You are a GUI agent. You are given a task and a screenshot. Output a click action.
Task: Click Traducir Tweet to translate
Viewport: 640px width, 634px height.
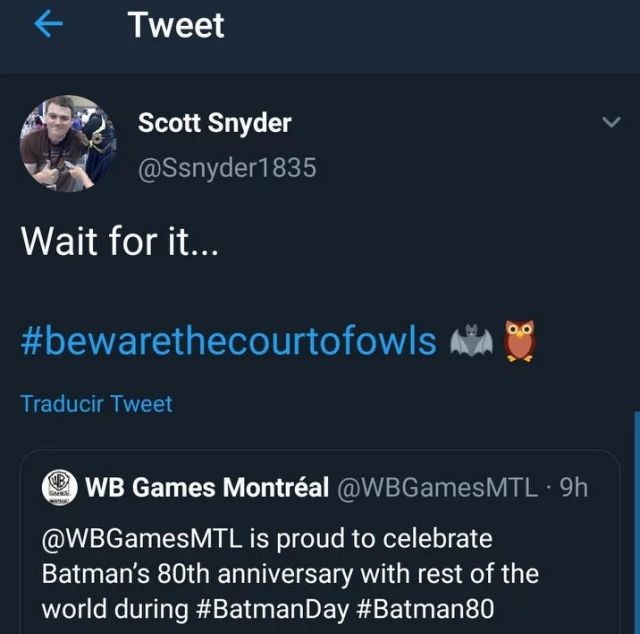96,404
